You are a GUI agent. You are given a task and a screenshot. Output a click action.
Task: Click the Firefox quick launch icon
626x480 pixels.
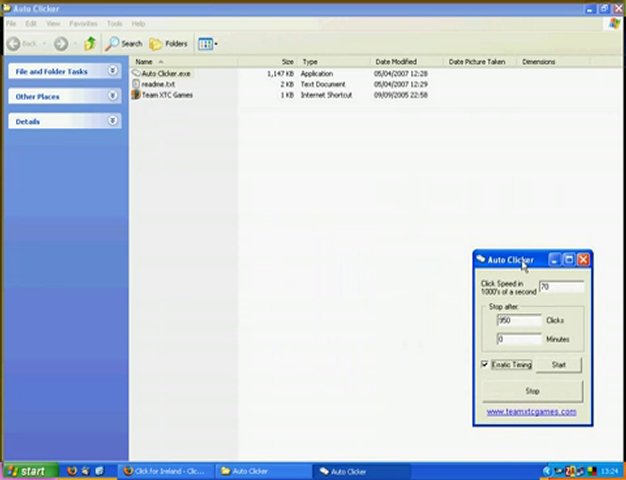click(x=72, y=470)
